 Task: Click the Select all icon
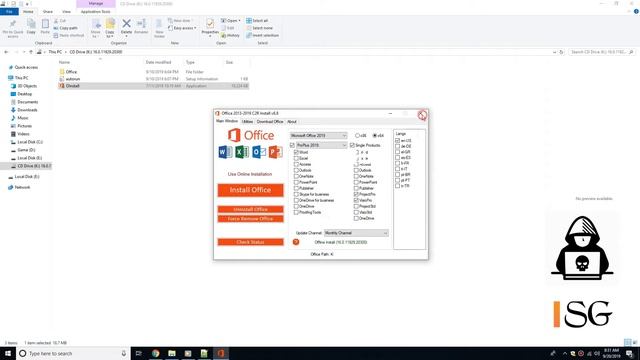click(249, 20)
